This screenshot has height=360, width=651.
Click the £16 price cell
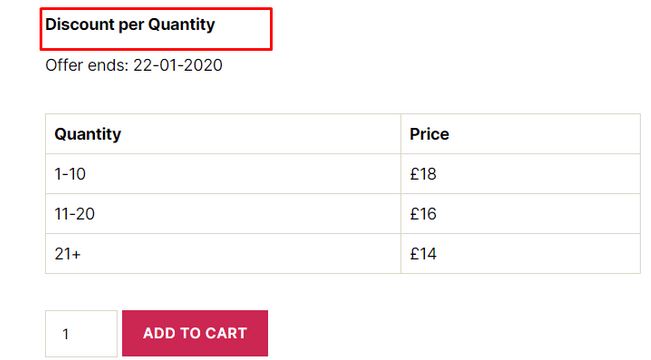click(x=521, y=213)
